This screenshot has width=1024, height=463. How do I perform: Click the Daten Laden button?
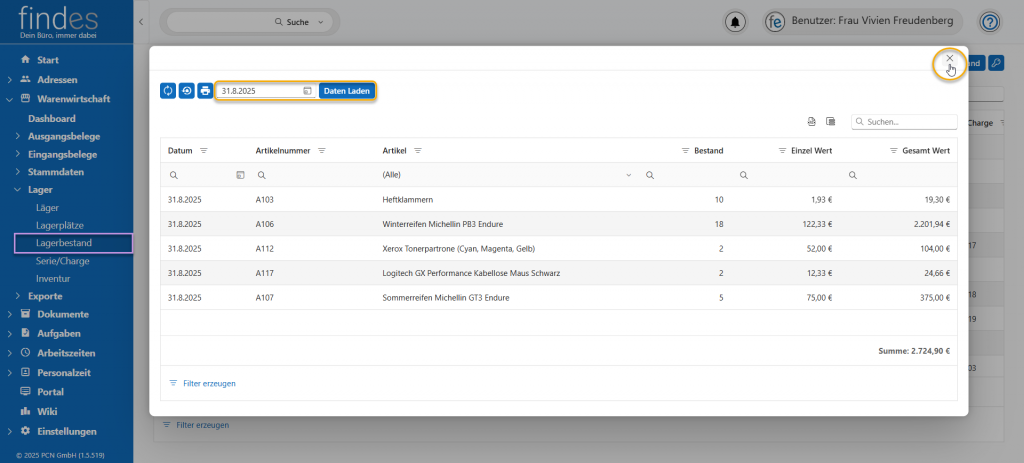(x=347, y=91)
